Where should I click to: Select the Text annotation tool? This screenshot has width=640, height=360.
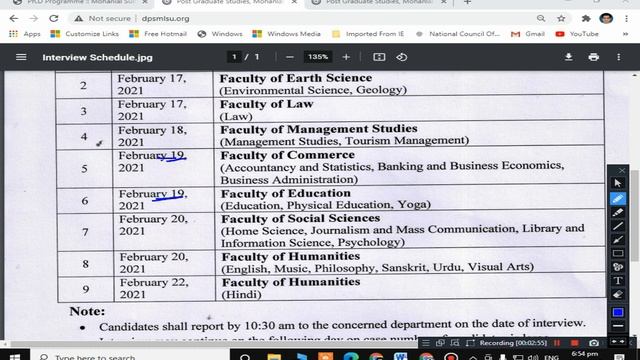[x=618, y=281]
